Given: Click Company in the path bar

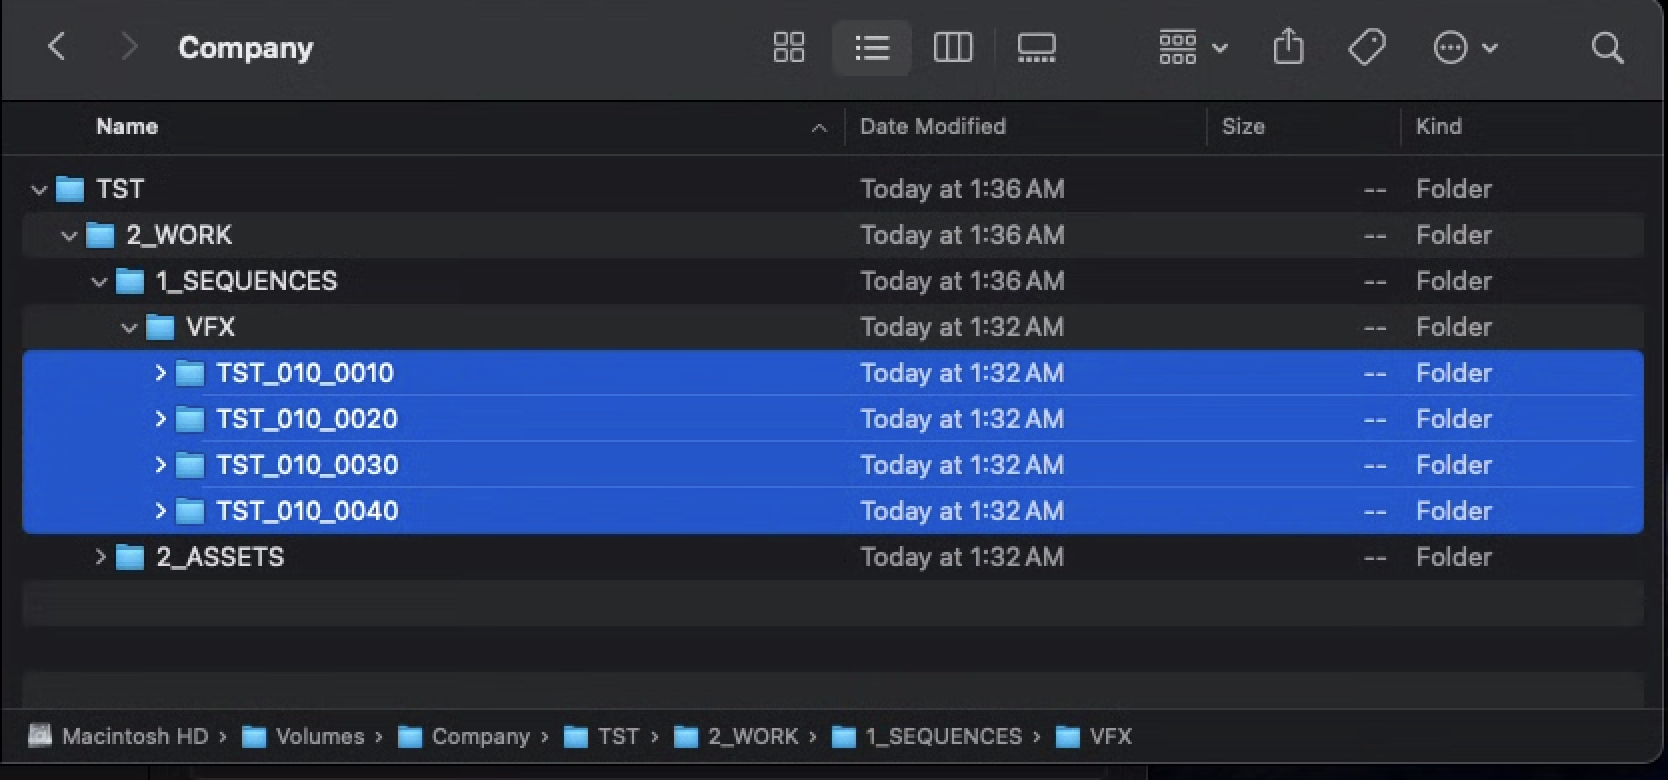Looking at the screenshot, I should [x=479, y=737].
